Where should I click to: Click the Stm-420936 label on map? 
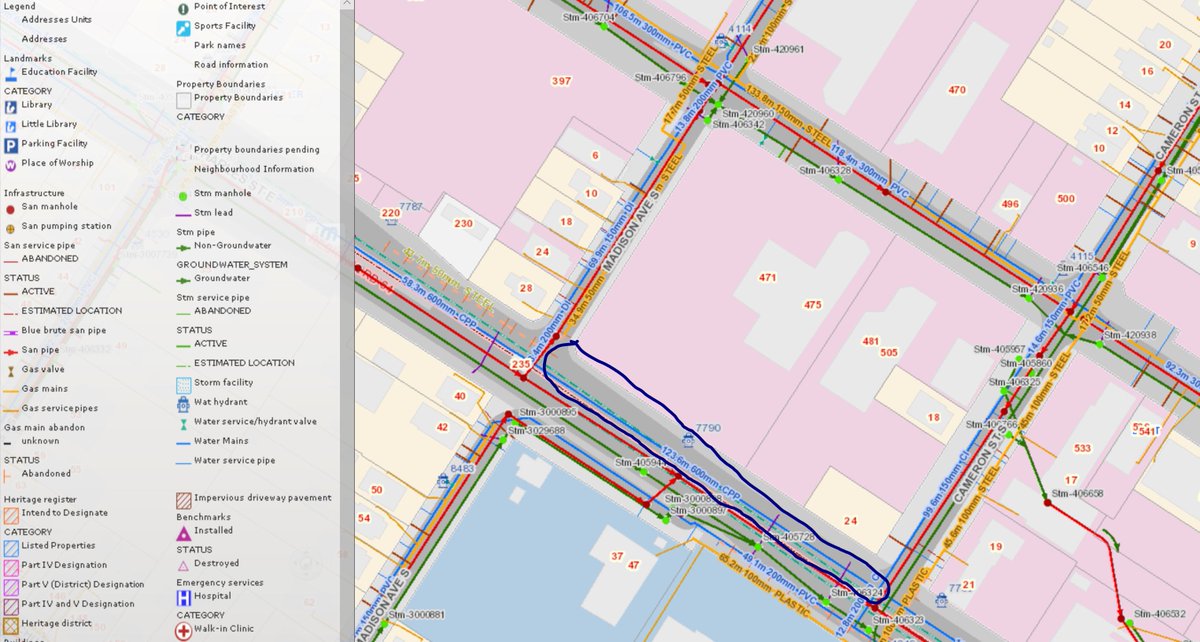[x=1036, y=289]
